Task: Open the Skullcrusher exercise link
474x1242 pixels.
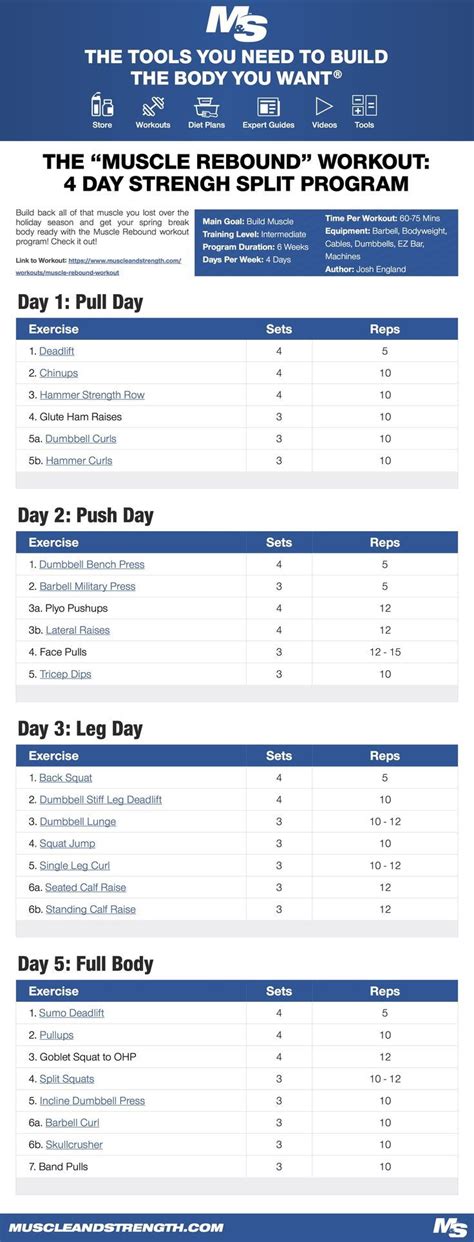Action: [74, 1145]
